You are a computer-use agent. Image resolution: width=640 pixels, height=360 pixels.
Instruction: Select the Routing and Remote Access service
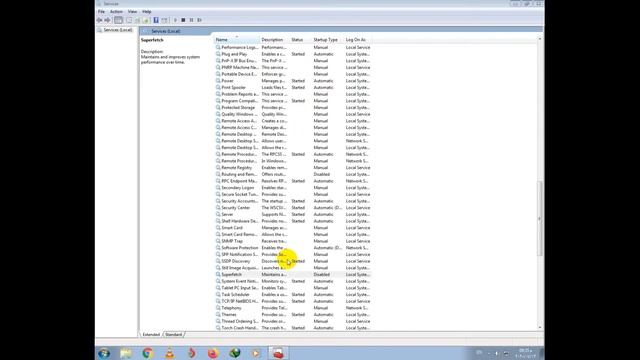coord(293,174)
